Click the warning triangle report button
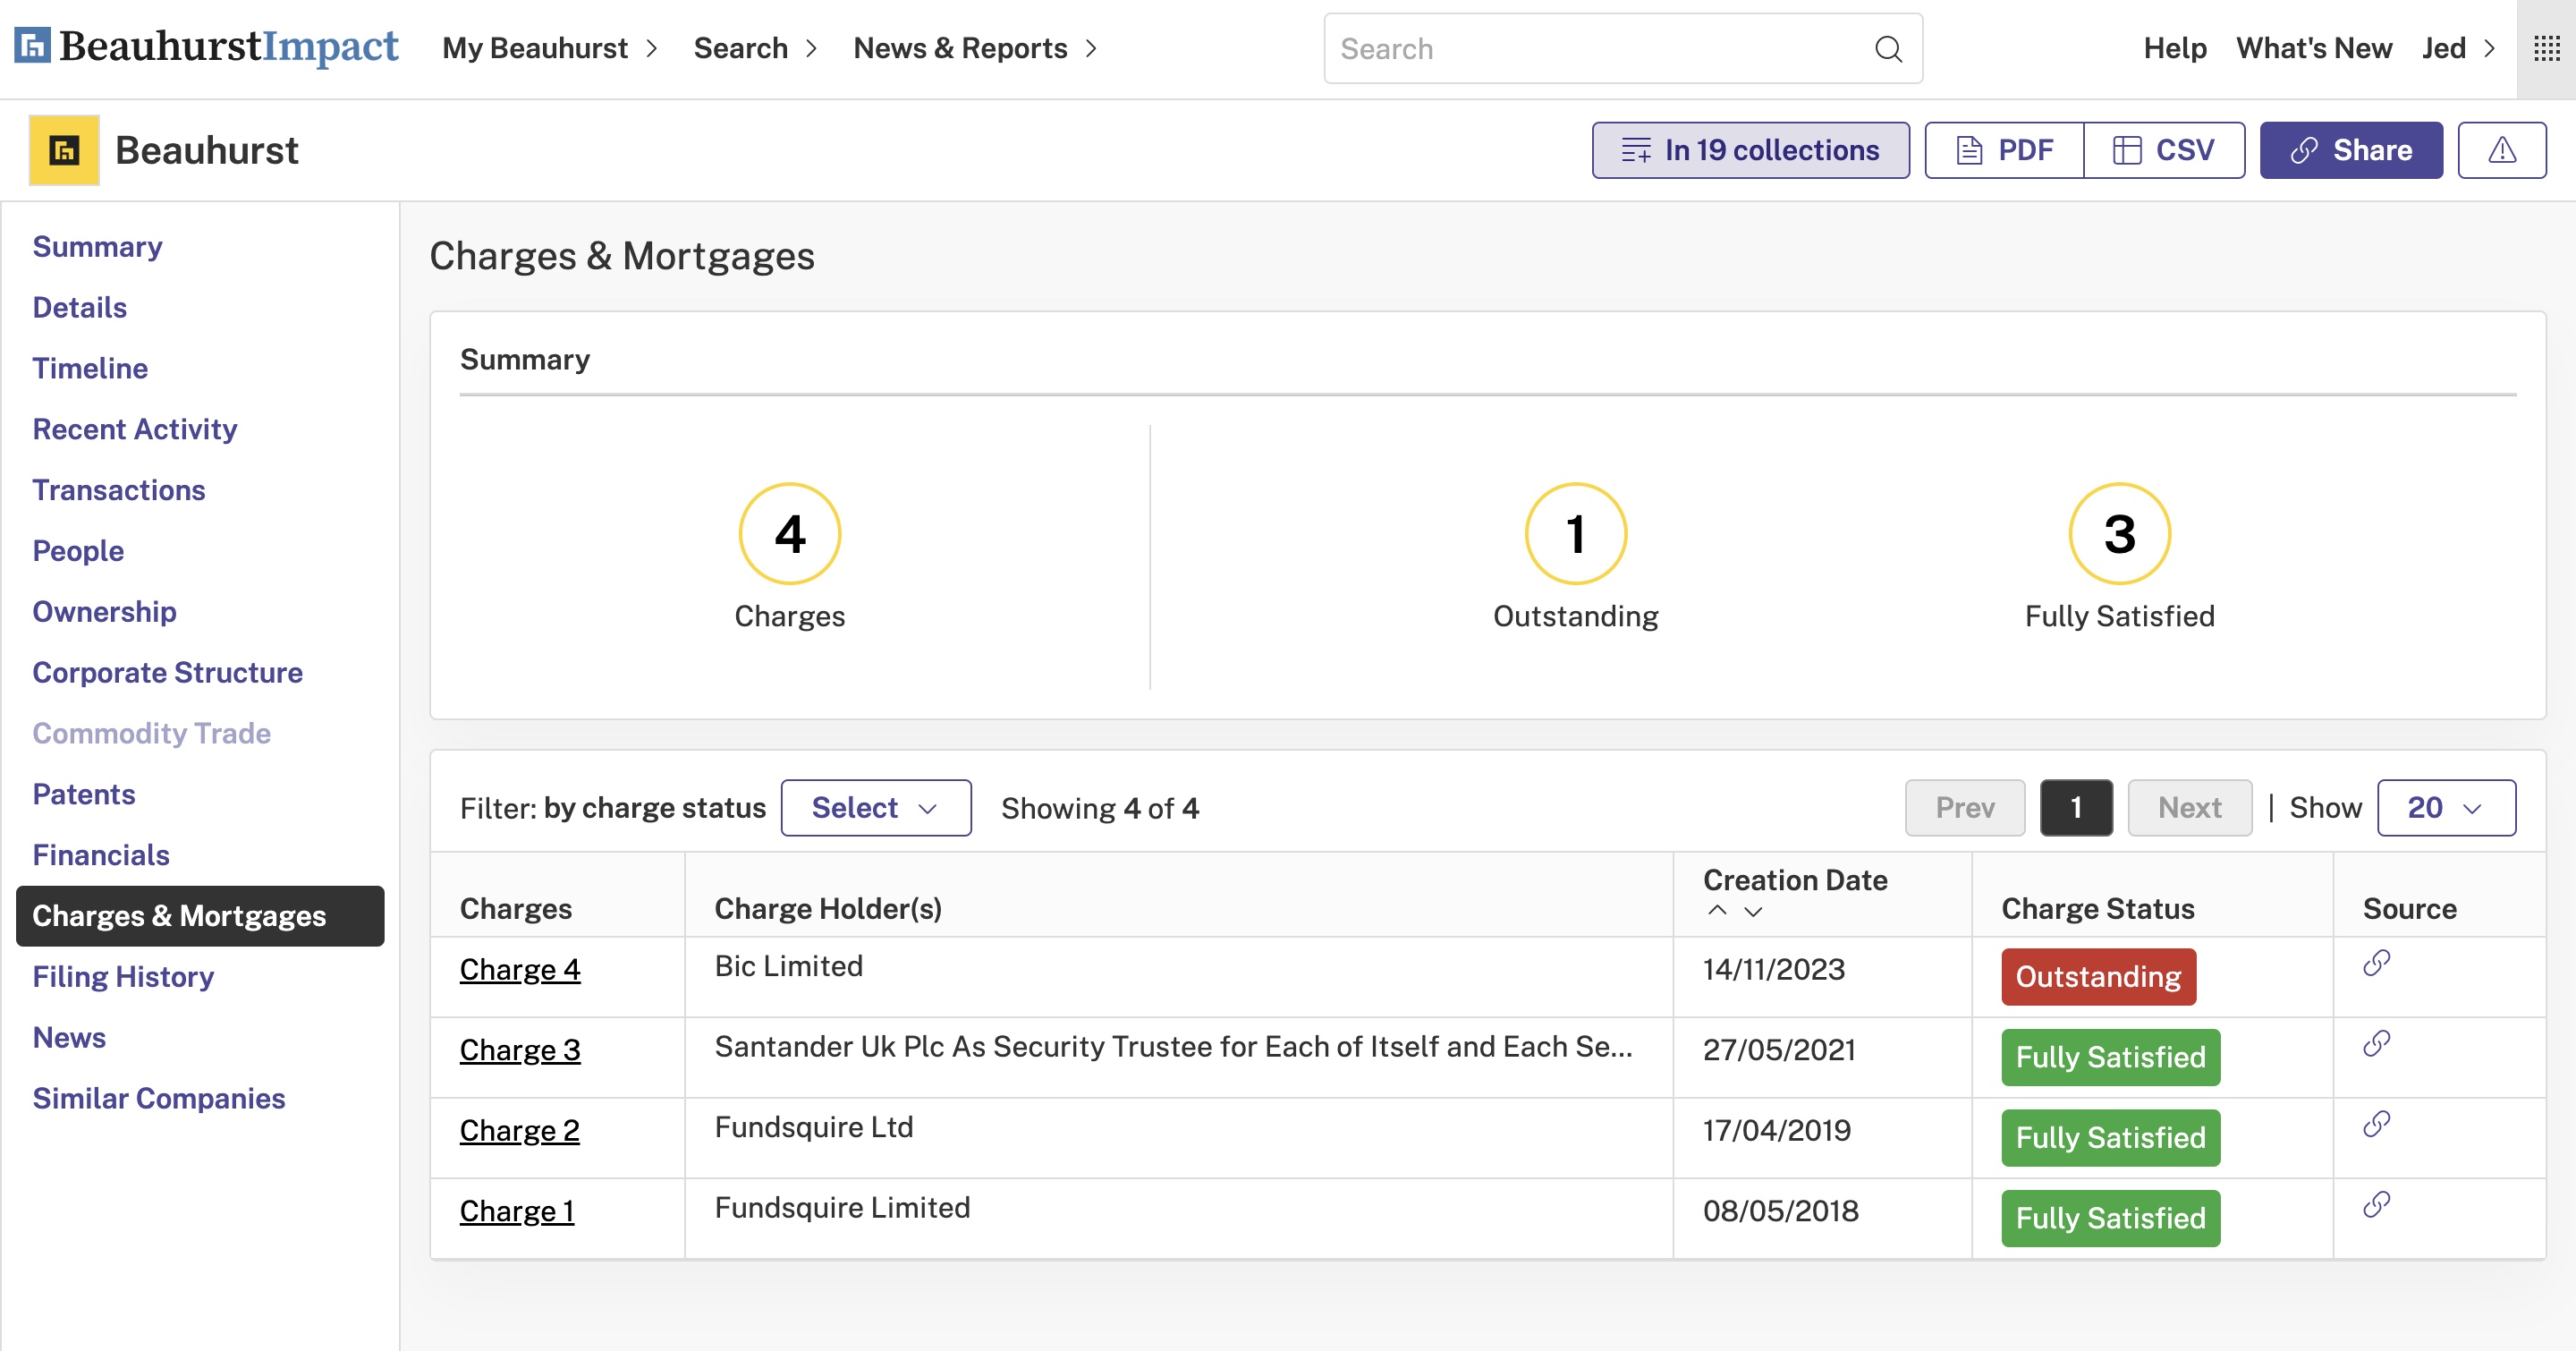 tap(2502, 150)
